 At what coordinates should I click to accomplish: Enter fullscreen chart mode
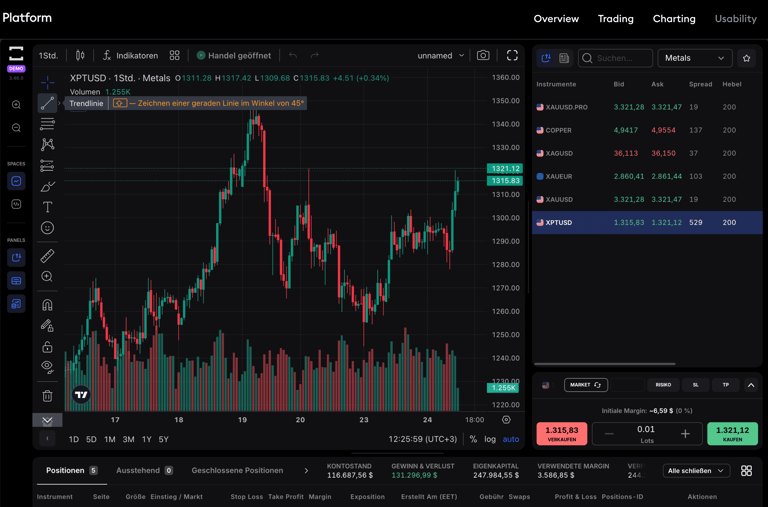click(512, 56)
